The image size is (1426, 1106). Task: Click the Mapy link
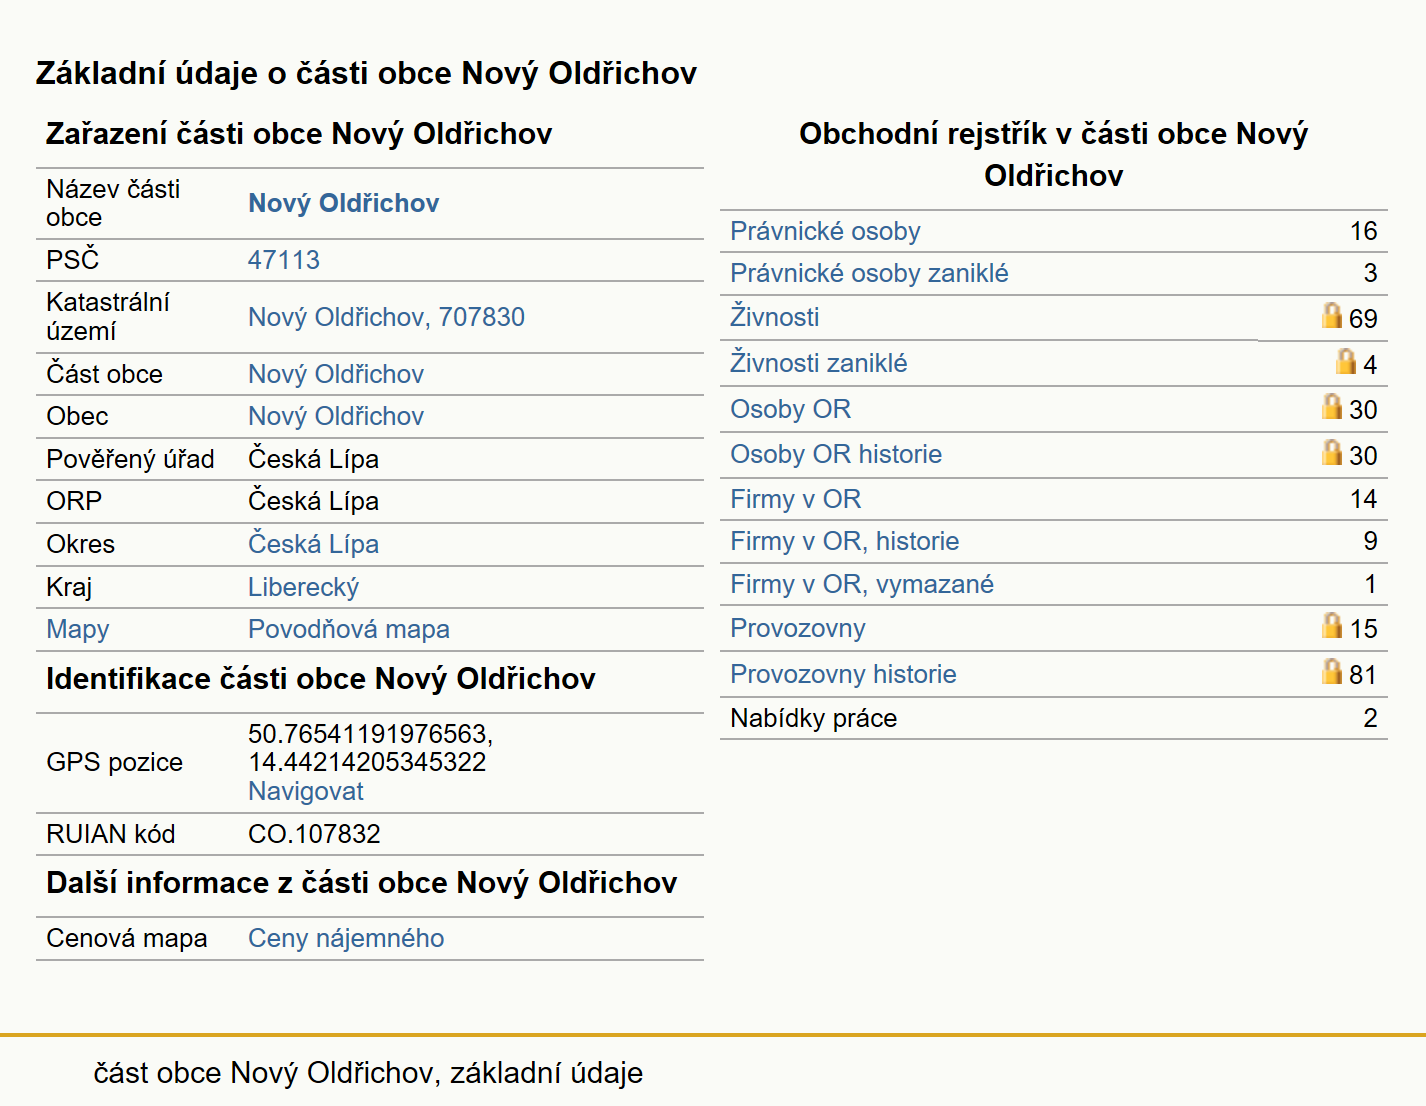click(78, 629)
